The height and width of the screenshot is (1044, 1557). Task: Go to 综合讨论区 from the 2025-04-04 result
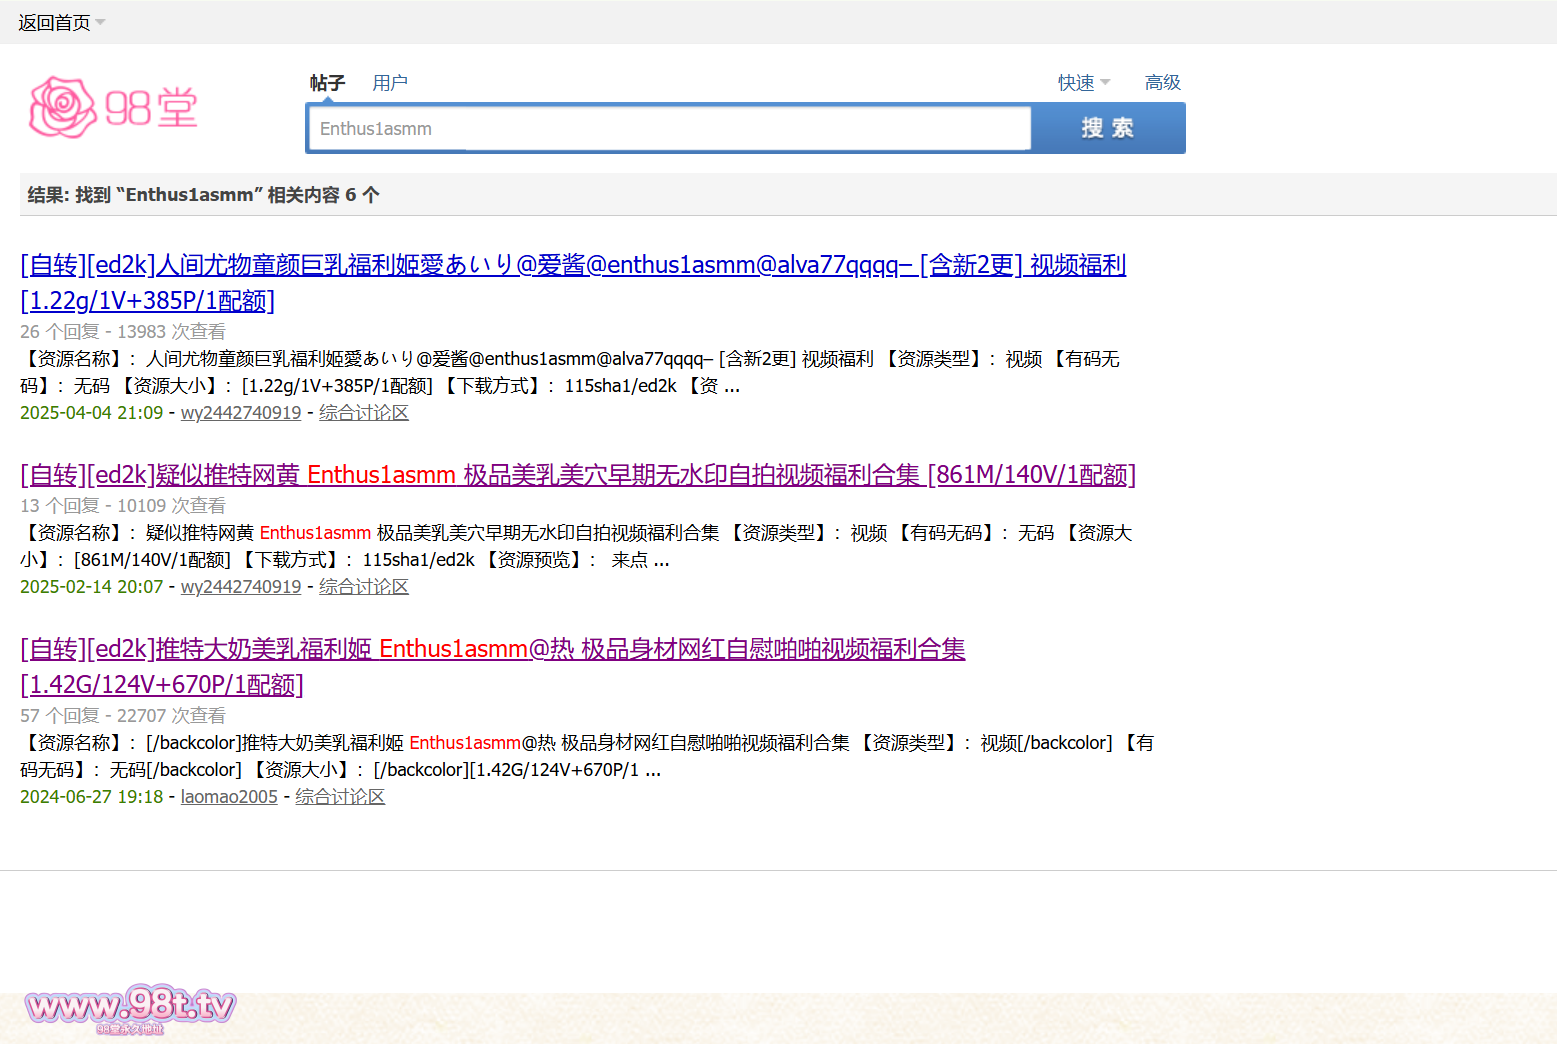pos(363,413)
